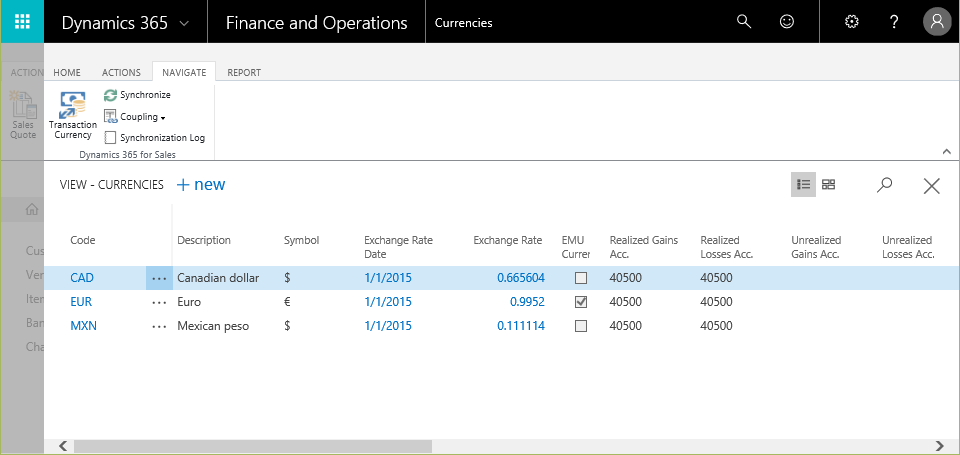Close the Currencies view with X
The height and width of the screenshot is (455, 960).
pos(931,186)
